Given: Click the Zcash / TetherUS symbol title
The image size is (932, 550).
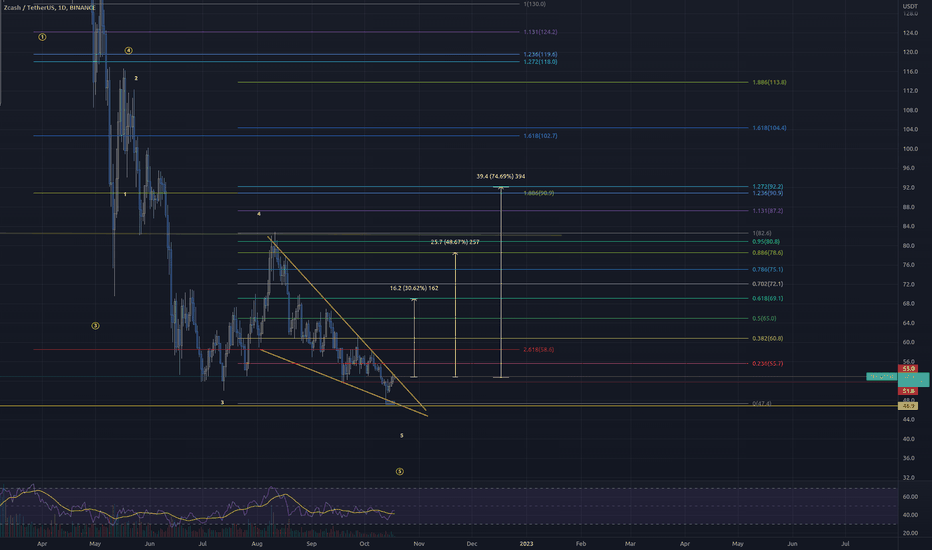Looking at the screenshot, I should coord(50,8).
